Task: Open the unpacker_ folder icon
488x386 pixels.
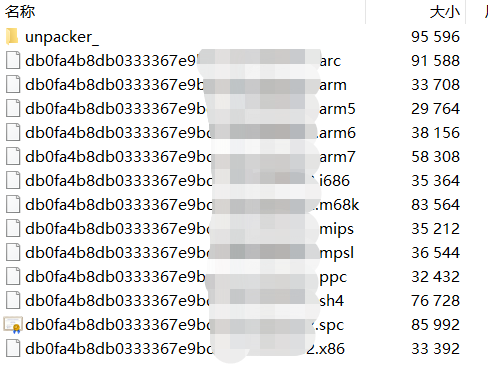Action: [12, 37]
